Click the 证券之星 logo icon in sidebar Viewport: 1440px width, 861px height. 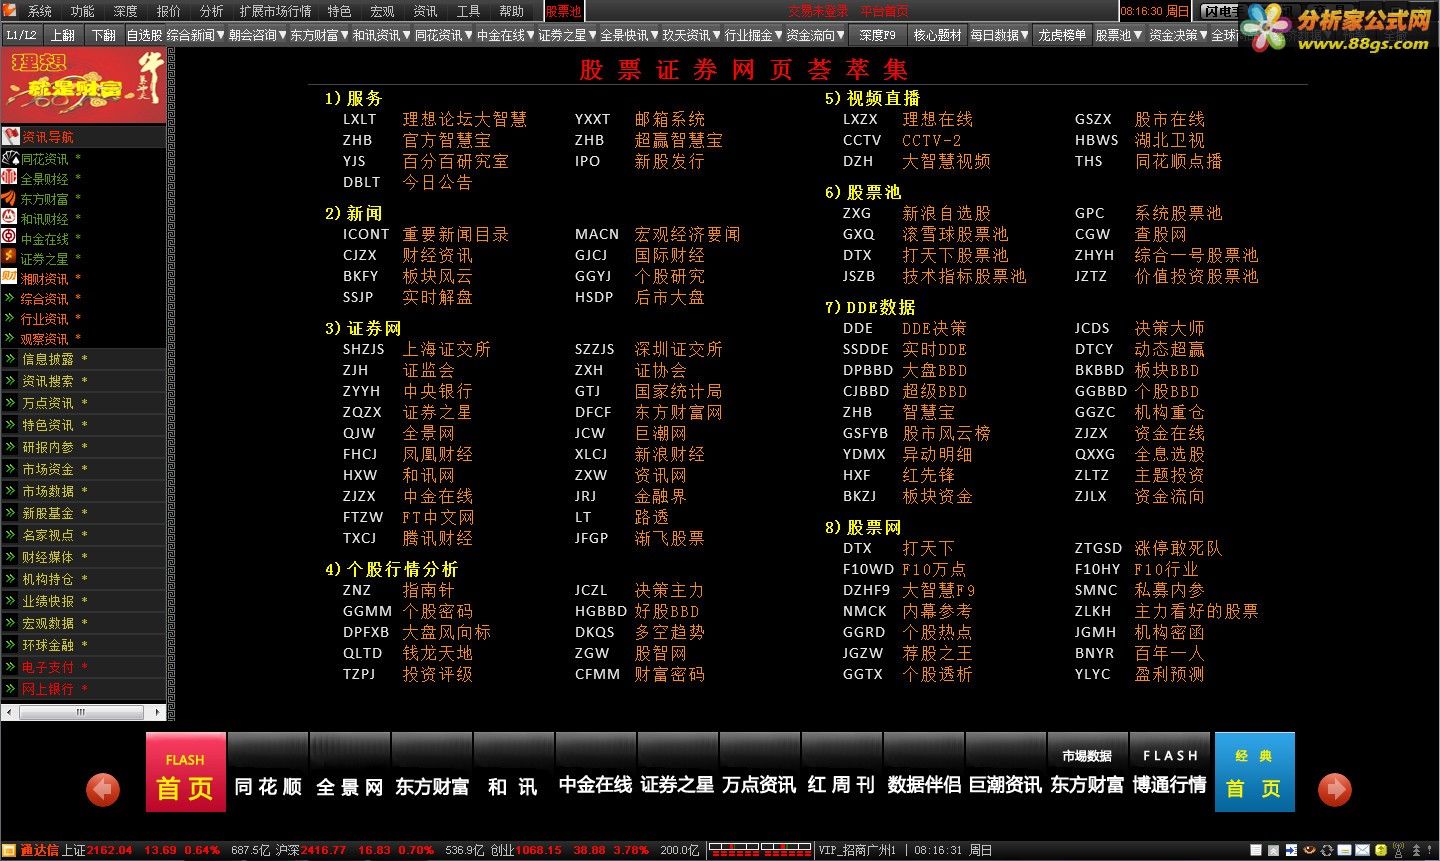10,258
